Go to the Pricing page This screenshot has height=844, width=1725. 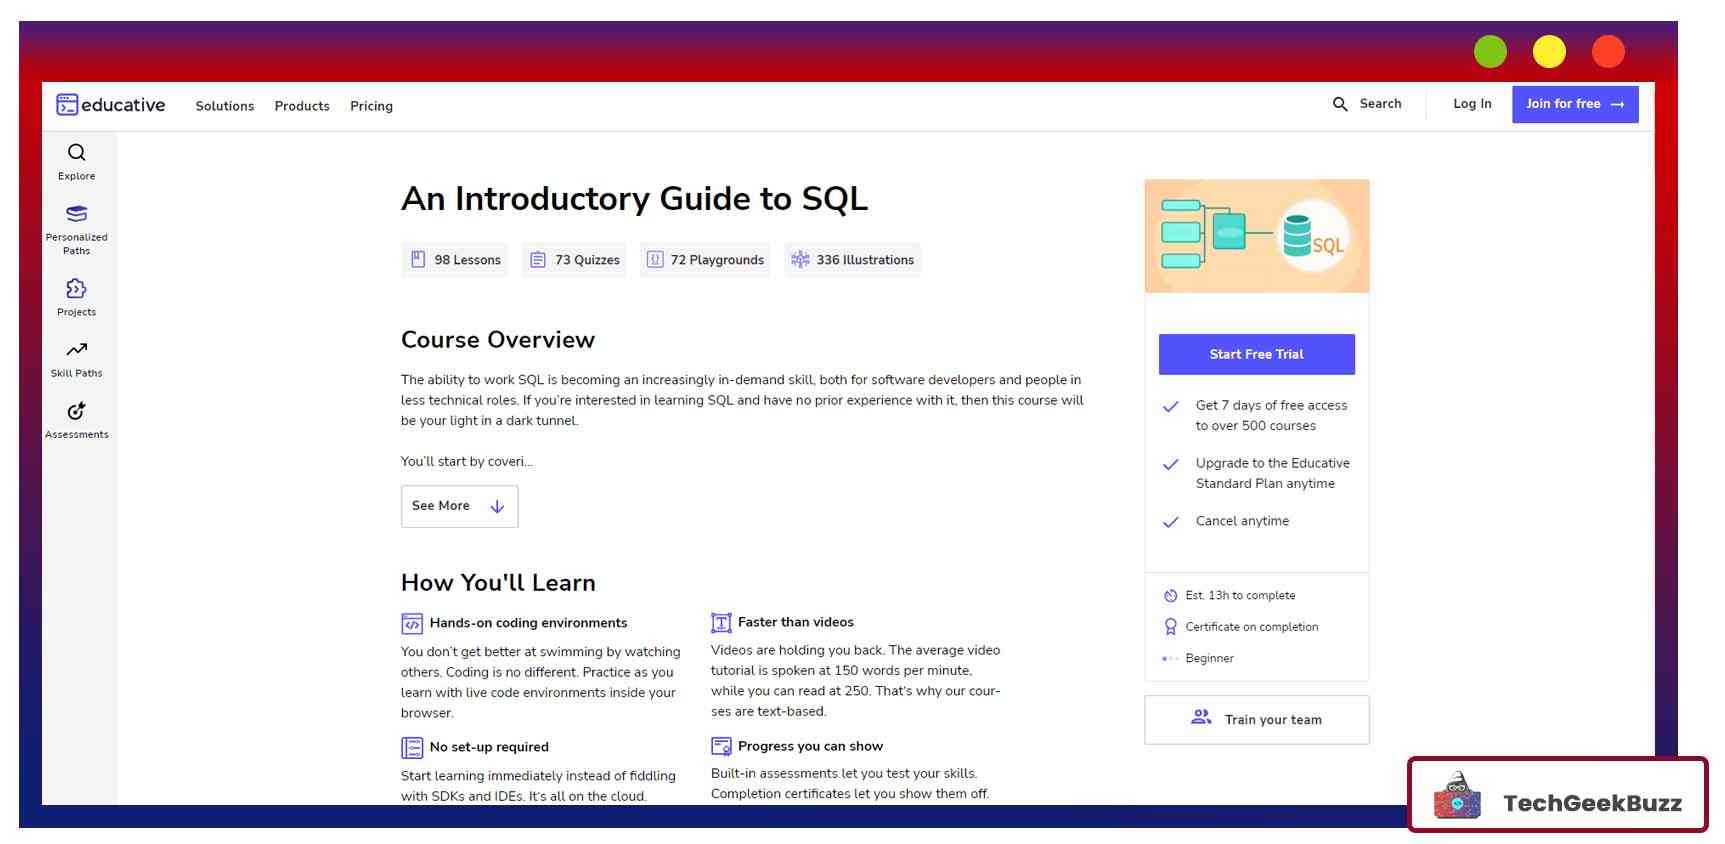point(371,106)
